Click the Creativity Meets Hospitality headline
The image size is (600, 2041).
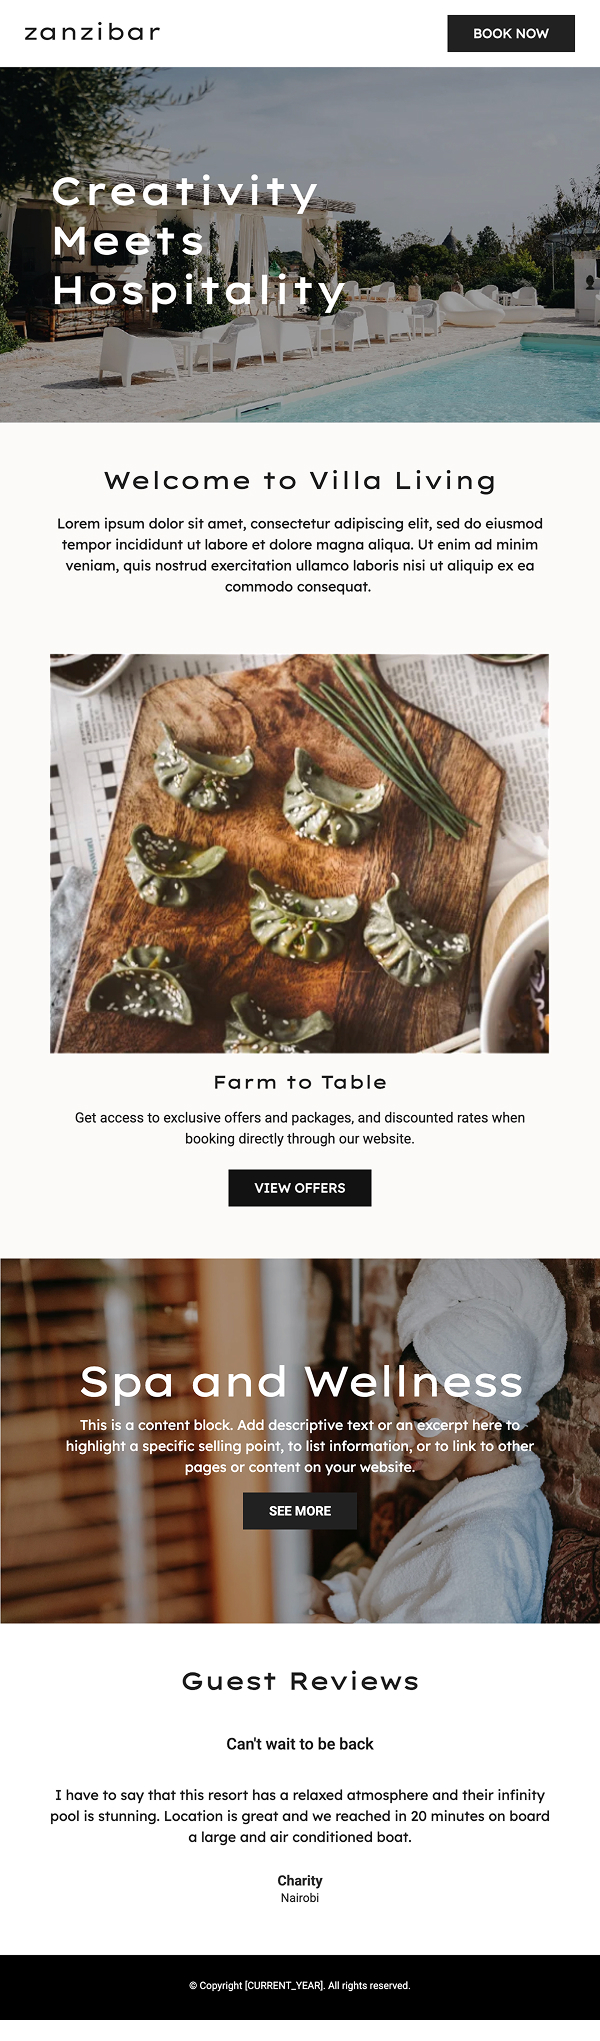[x=199, y=241]
